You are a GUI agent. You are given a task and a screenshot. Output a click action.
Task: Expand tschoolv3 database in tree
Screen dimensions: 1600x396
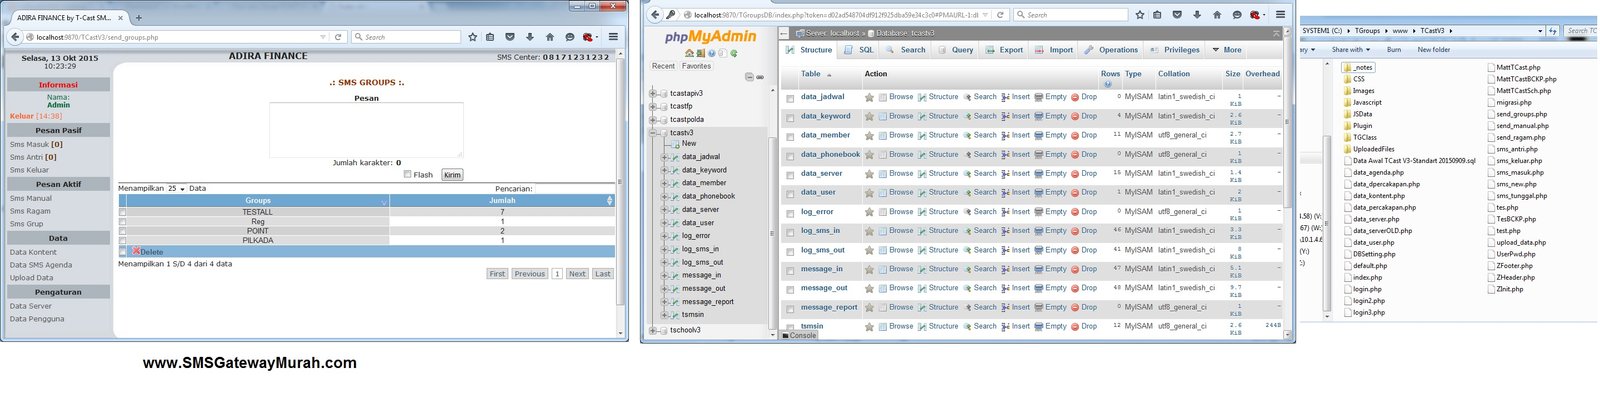click(653, 330)
